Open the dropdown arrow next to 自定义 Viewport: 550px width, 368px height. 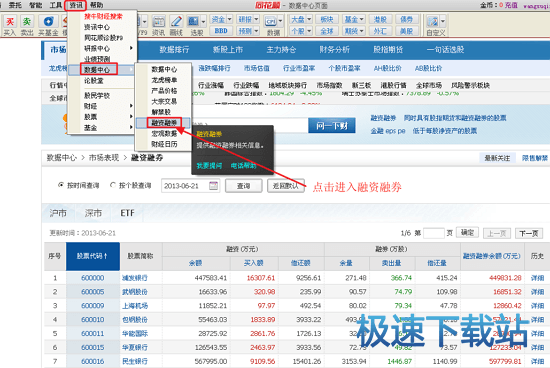pyautogui.click(x=443, y=21)
